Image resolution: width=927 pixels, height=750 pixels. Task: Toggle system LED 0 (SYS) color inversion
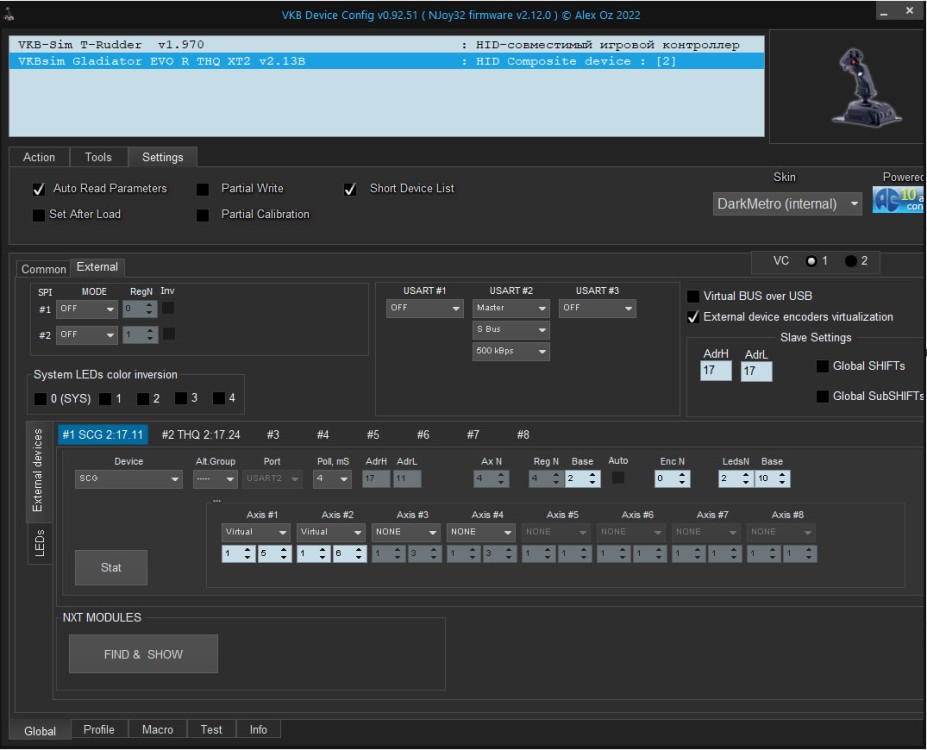41,399
